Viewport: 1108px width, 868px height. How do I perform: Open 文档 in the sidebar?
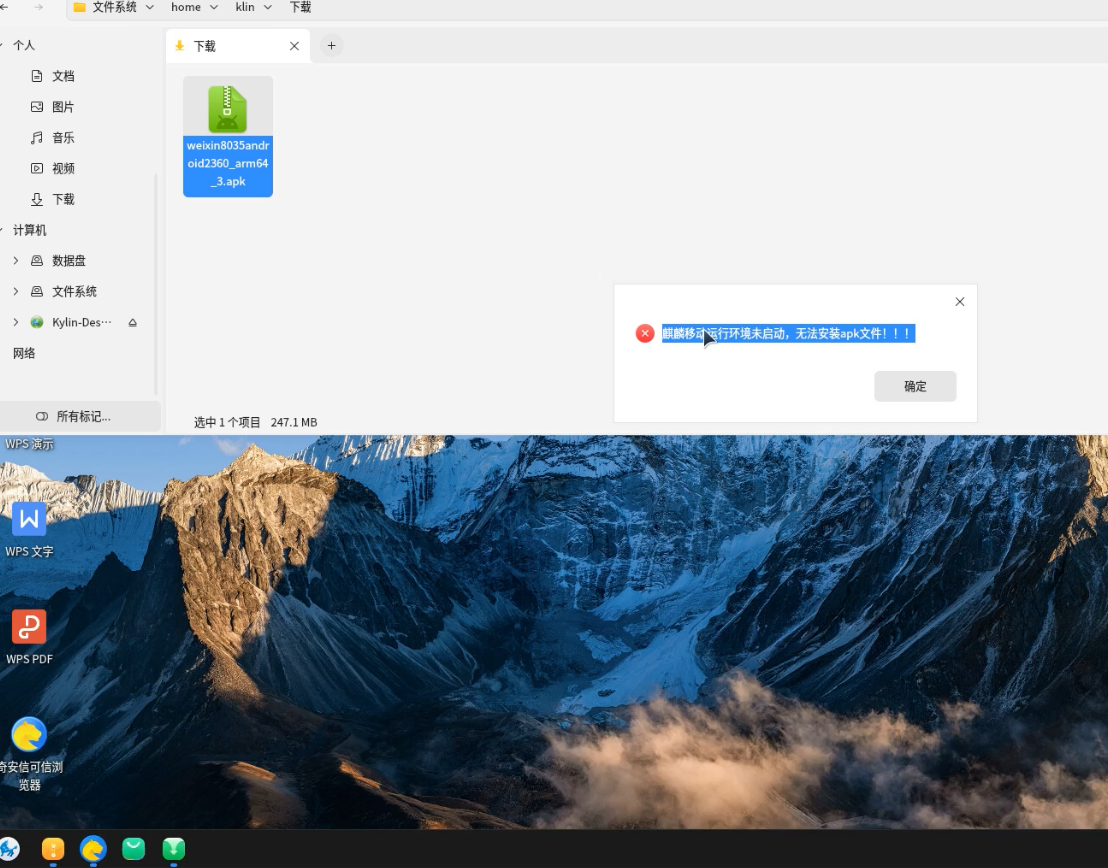63,76
